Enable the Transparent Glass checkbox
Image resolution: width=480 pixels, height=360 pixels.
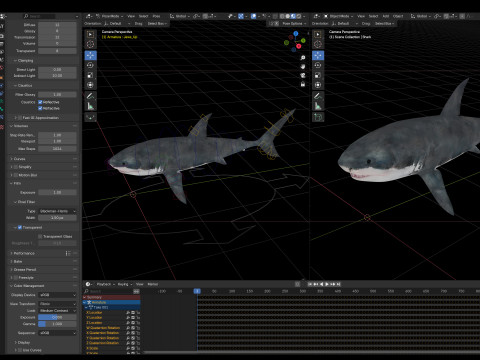click(x=40, y=236)
